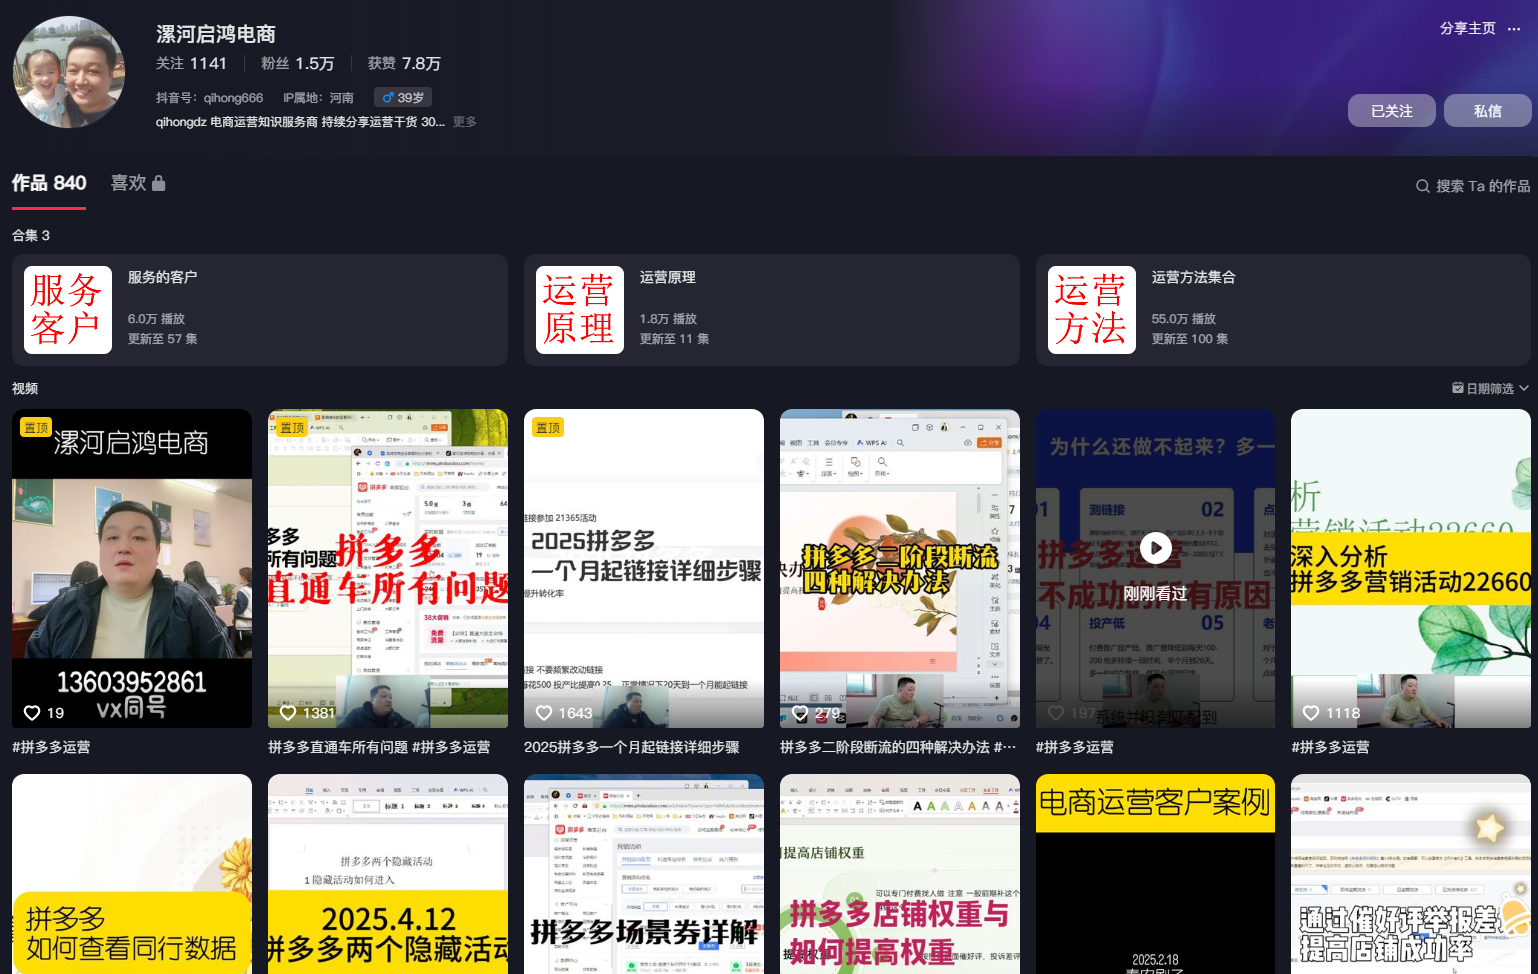Click the play icon on the 刚刚看过 video
The image size is (1538, 974).
(x=1155, y=548)
